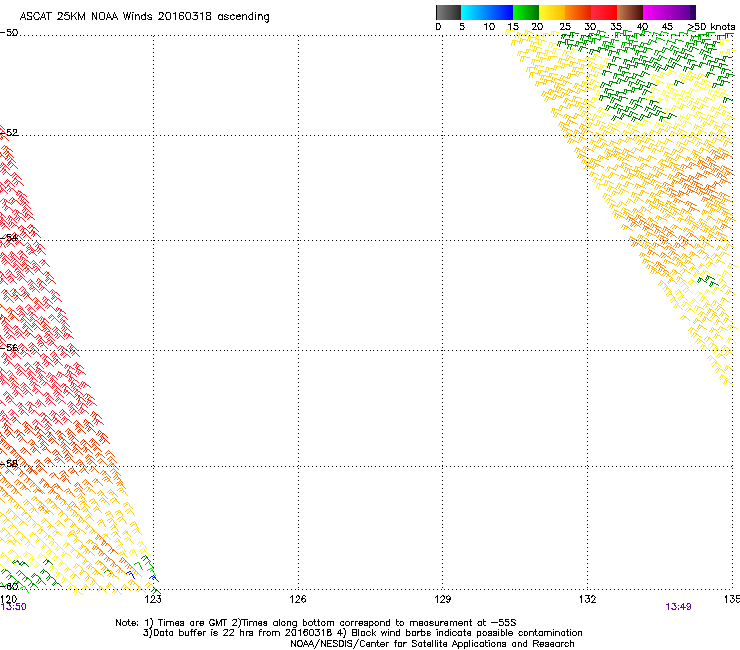Click the '-58' latitude label
This screenshot has height=650, width=740.
pos(9,464)
